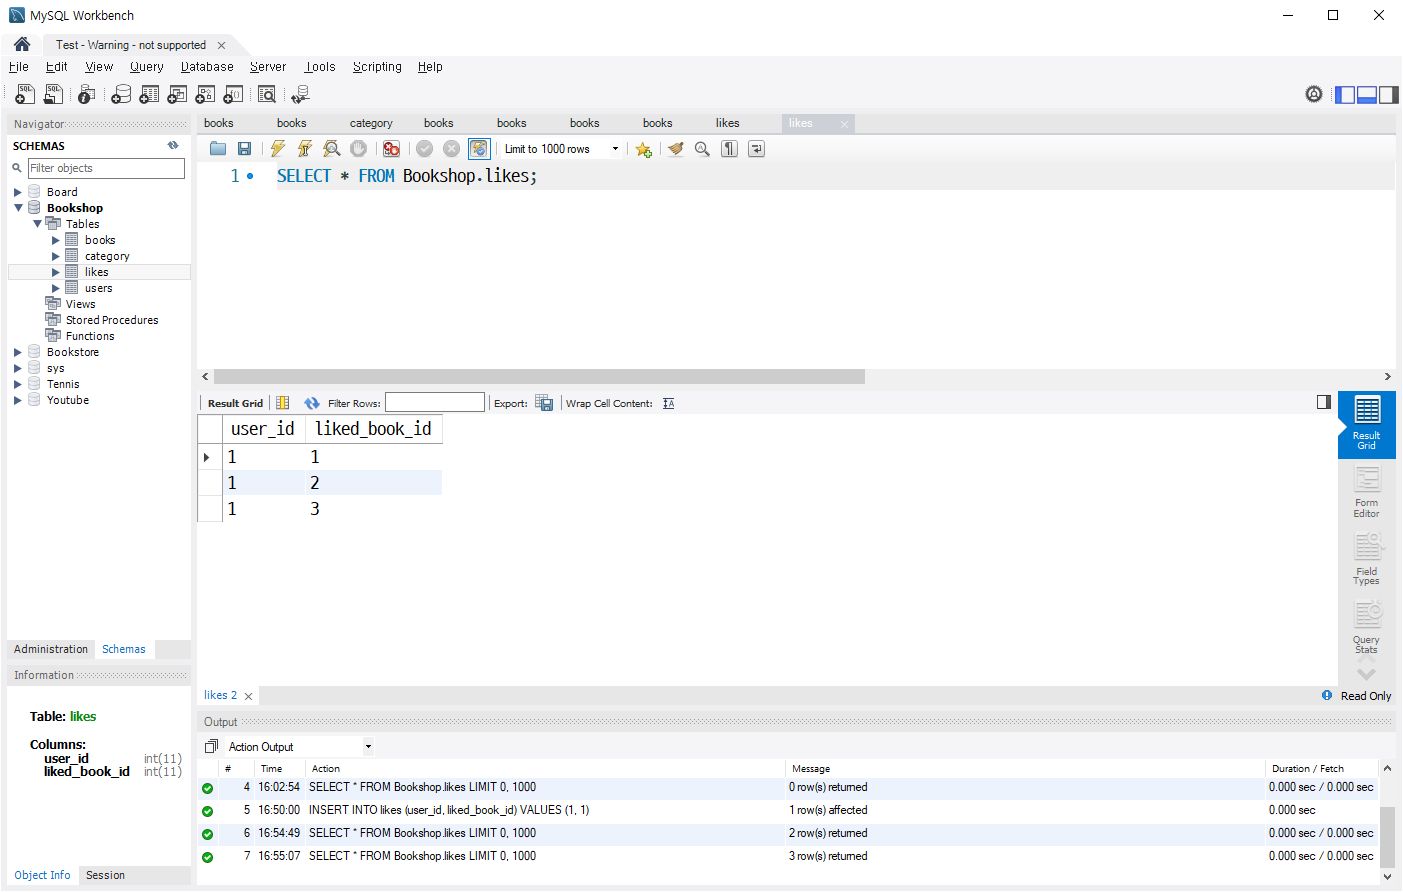
Task: Open the home screen tab icon
Action: [x=22, y=44]
